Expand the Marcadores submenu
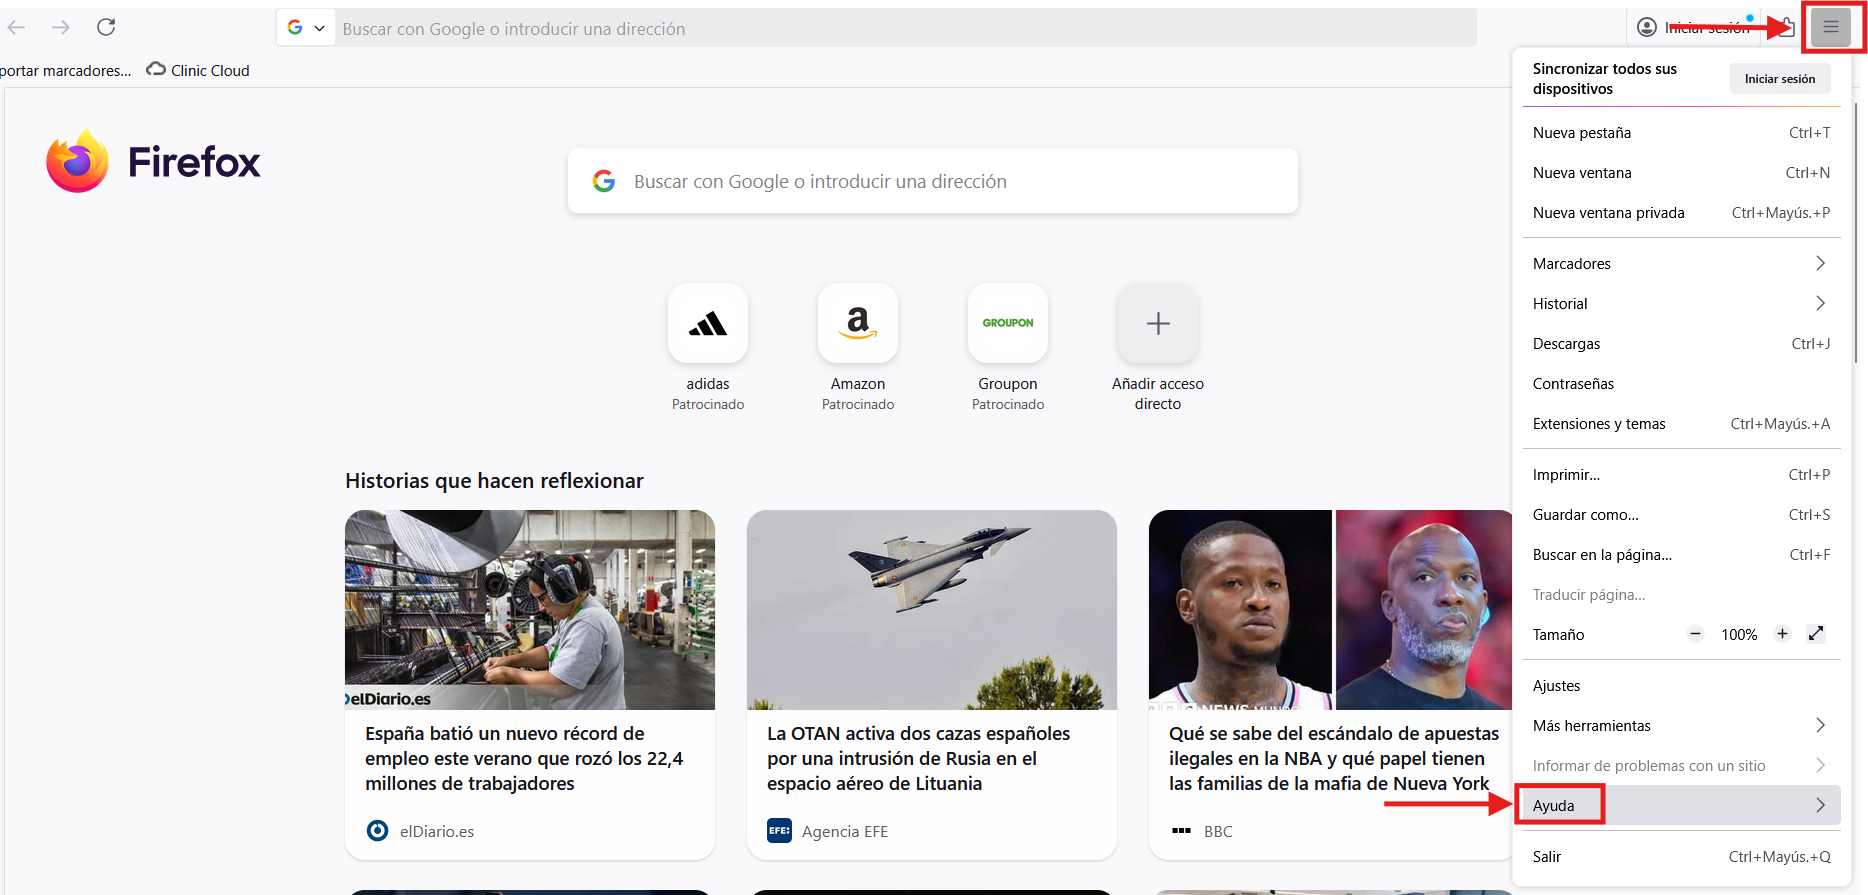1868x895 pixels. (1680, 264)
